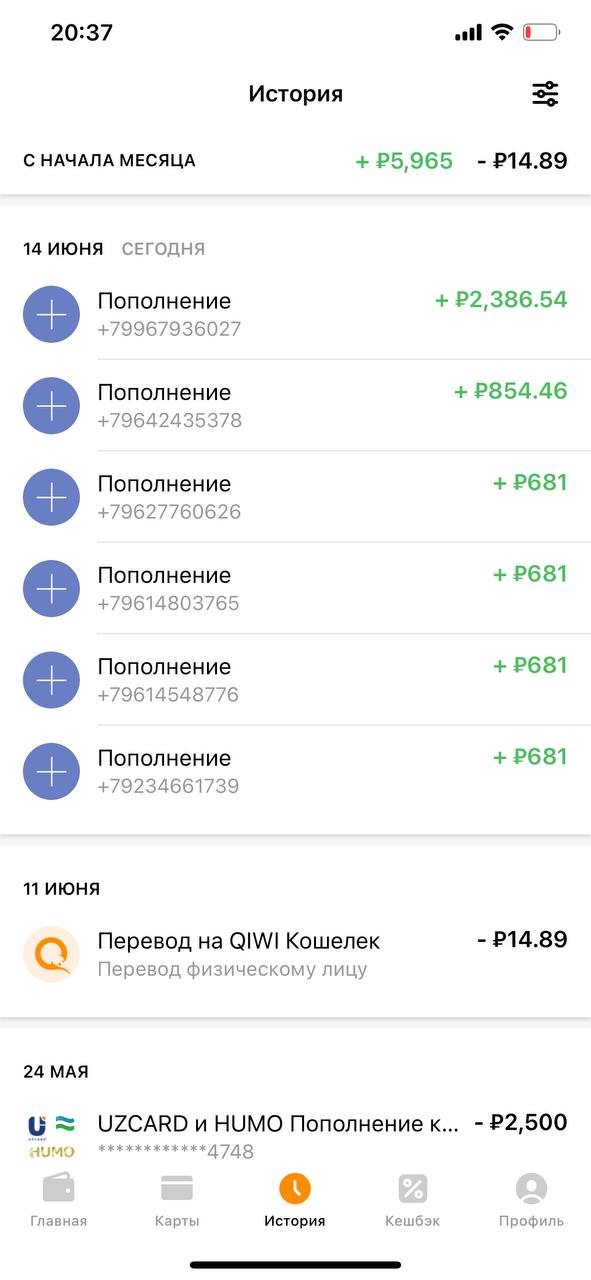Screen dimensions: 591x1280
Task: Tap the battery indicator in status bar
Action: pyautogui.click(x=542, y=33)
